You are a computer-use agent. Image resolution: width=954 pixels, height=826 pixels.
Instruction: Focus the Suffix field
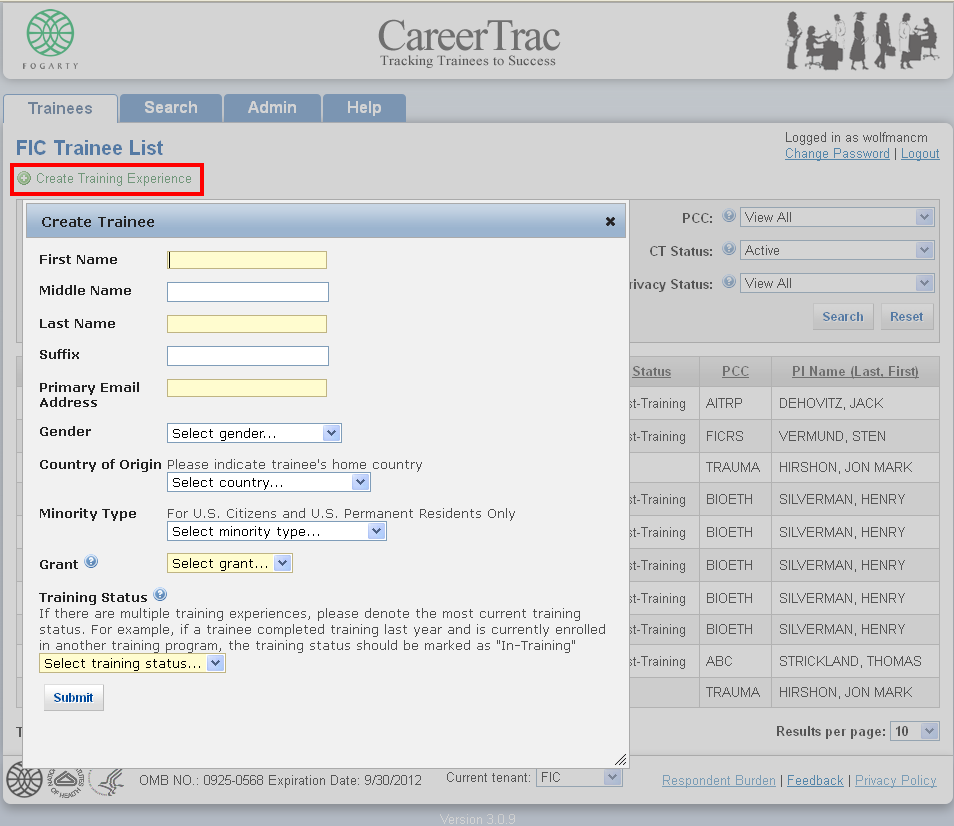pos(248,356)
